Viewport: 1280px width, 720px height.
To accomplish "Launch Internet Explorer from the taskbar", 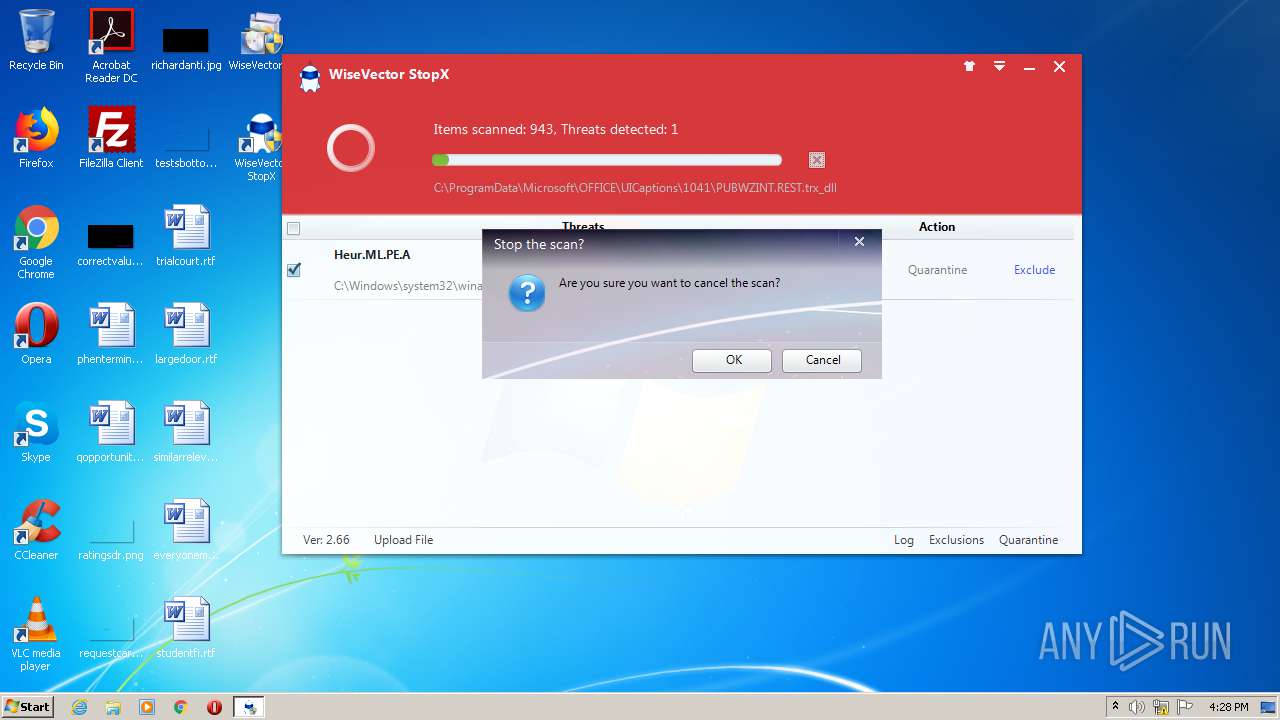I will tap(79, 707).
